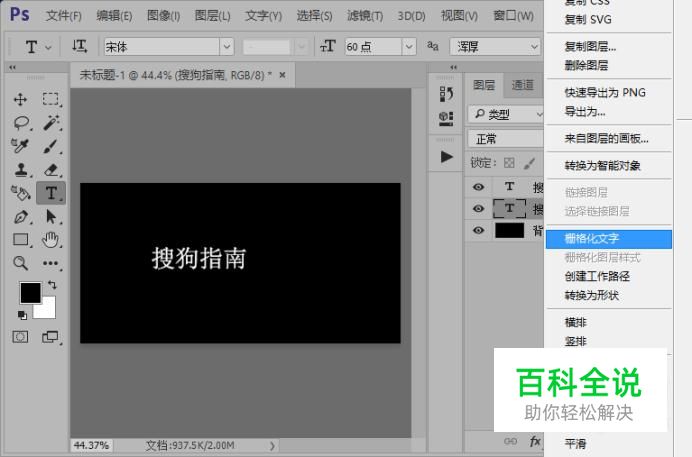692x457 pixels.
Task: Click the black foreground color swatch
Action: pyautogui.click(x=30, y=292)
